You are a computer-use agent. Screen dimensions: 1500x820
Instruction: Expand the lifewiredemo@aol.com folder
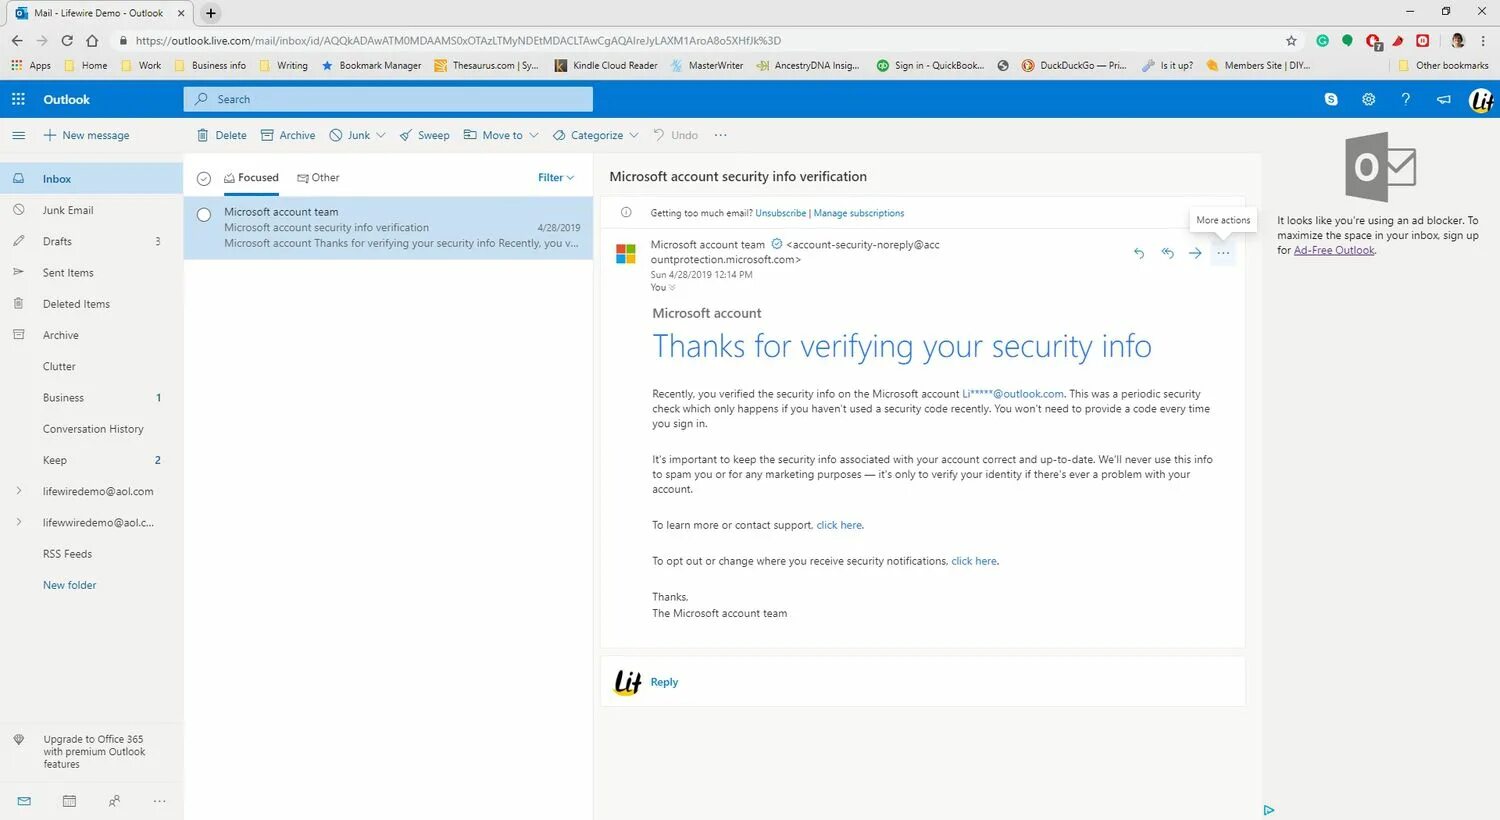pos(18,491)
